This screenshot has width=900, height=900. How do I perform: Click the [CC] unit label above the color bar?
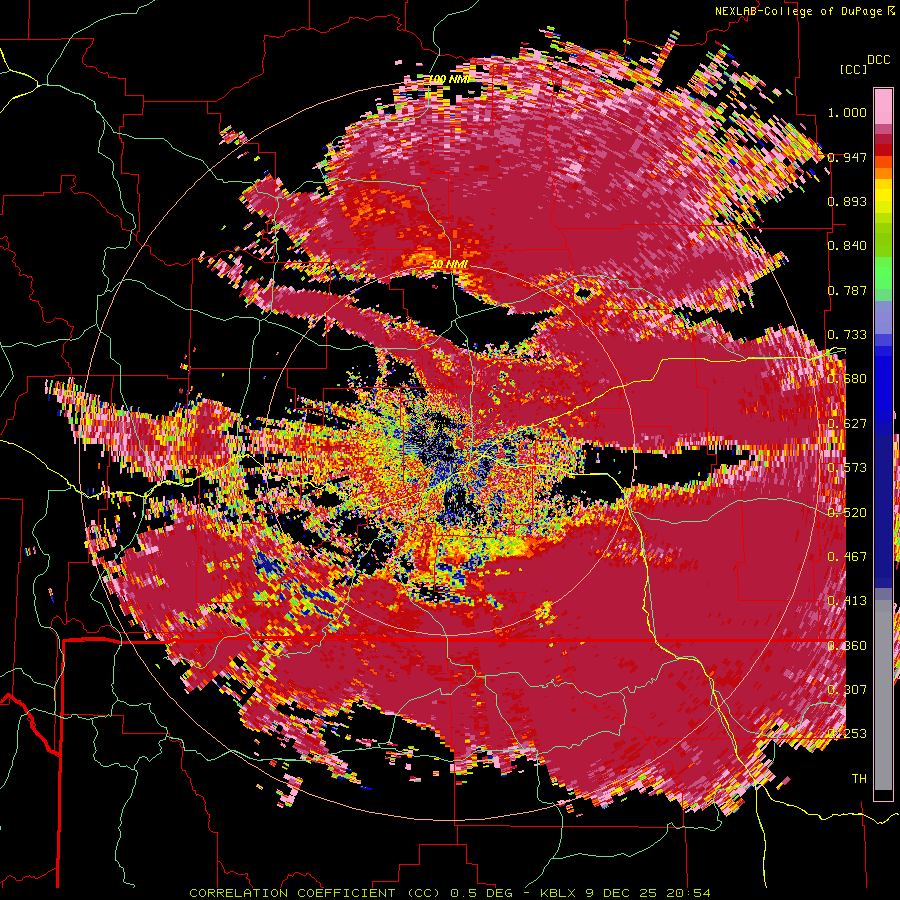(x=854, y=69)
